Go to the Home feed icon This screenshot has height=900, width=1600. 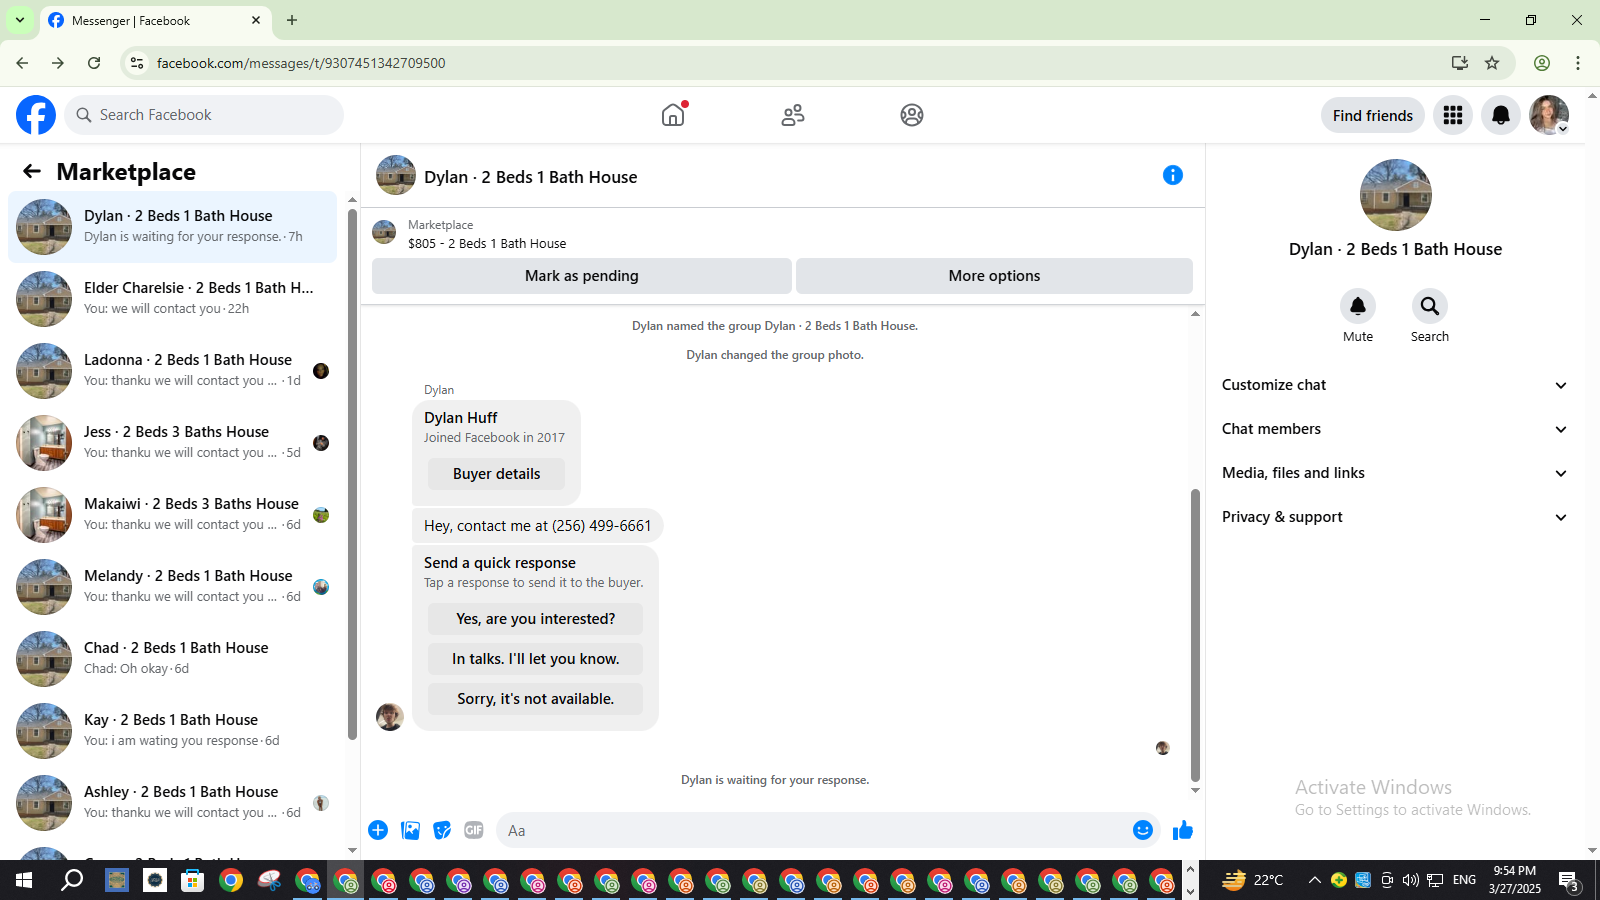click(x=673, y=115)
